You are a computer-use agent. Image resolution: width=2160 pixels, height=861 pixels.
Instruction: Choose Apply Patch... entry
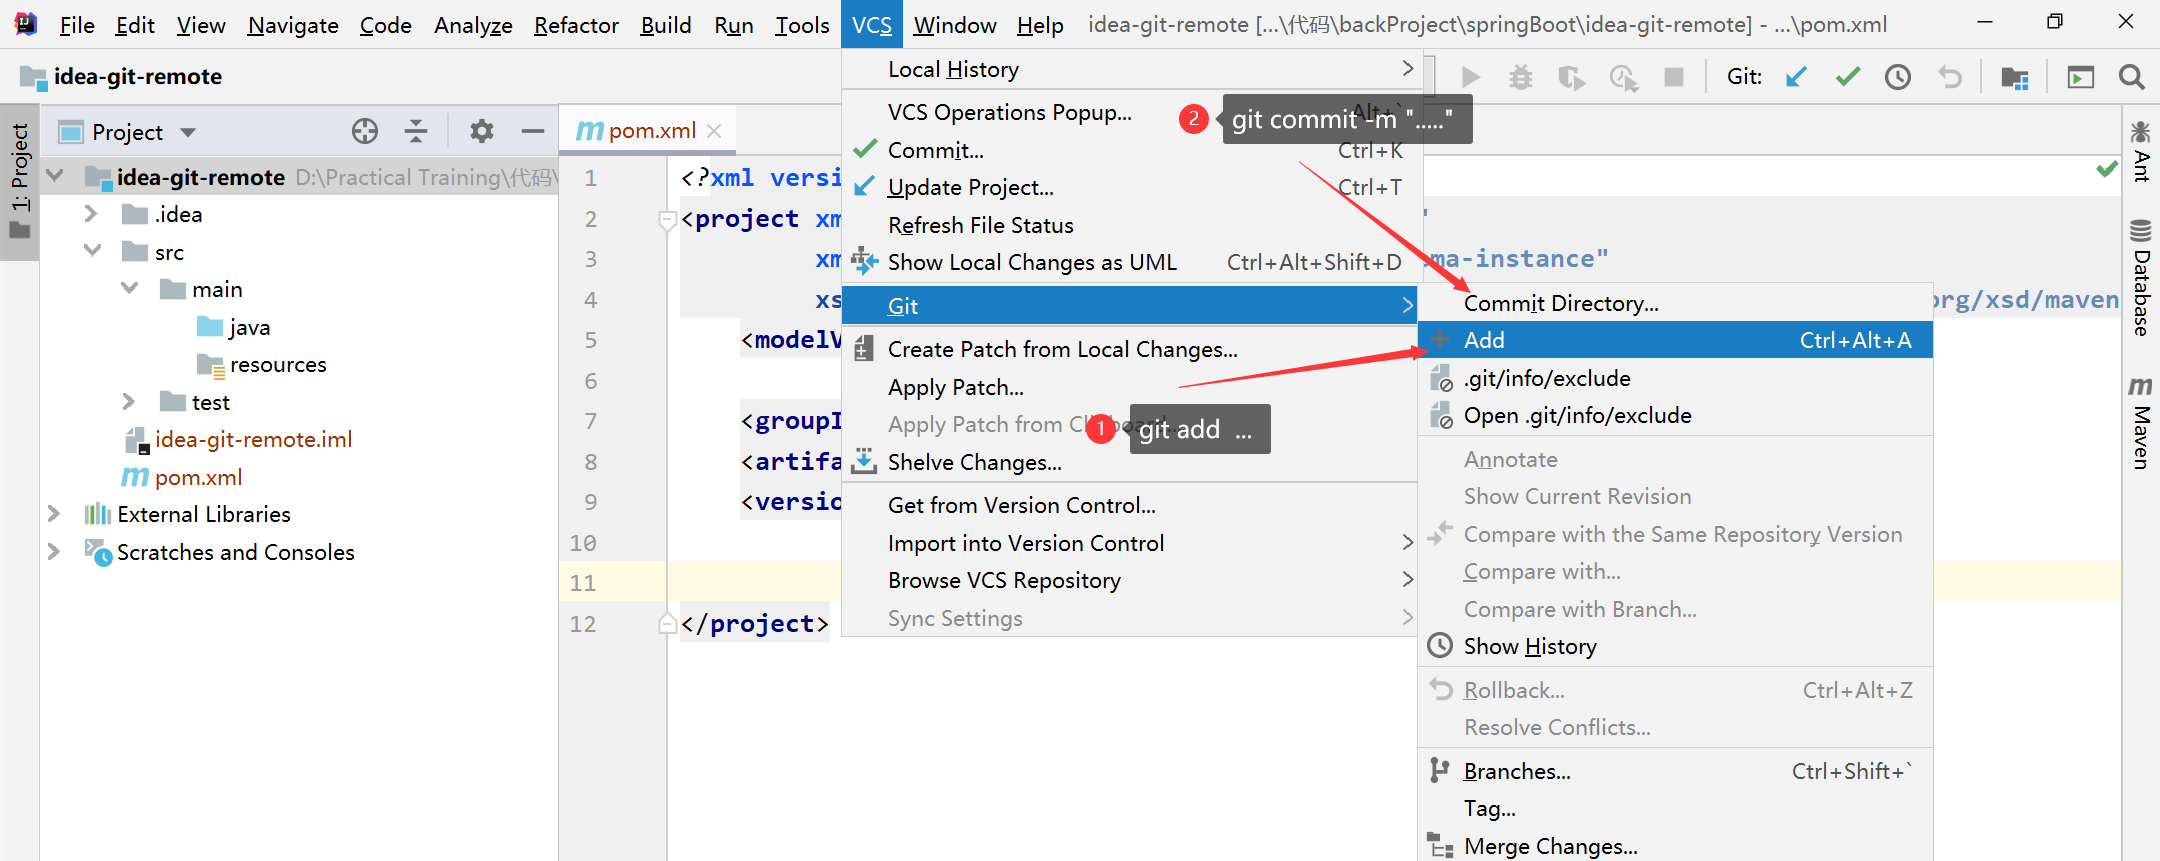tap(1130, 387)
